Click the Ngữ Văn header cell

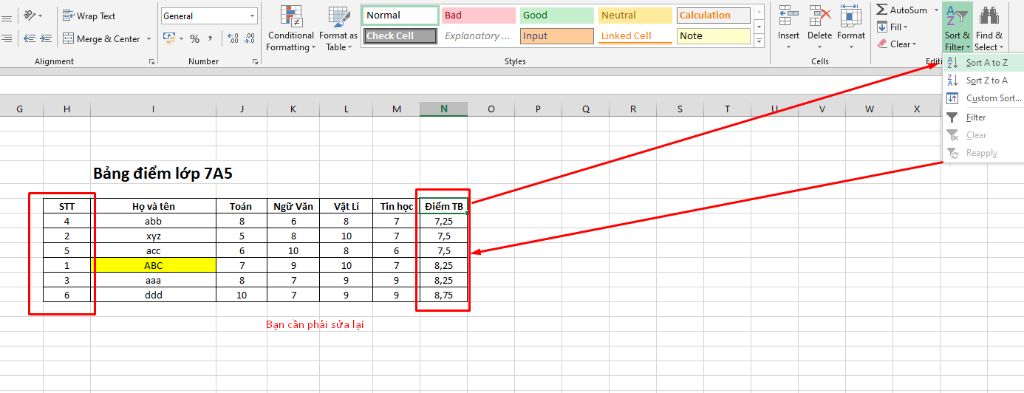point(293,206)
